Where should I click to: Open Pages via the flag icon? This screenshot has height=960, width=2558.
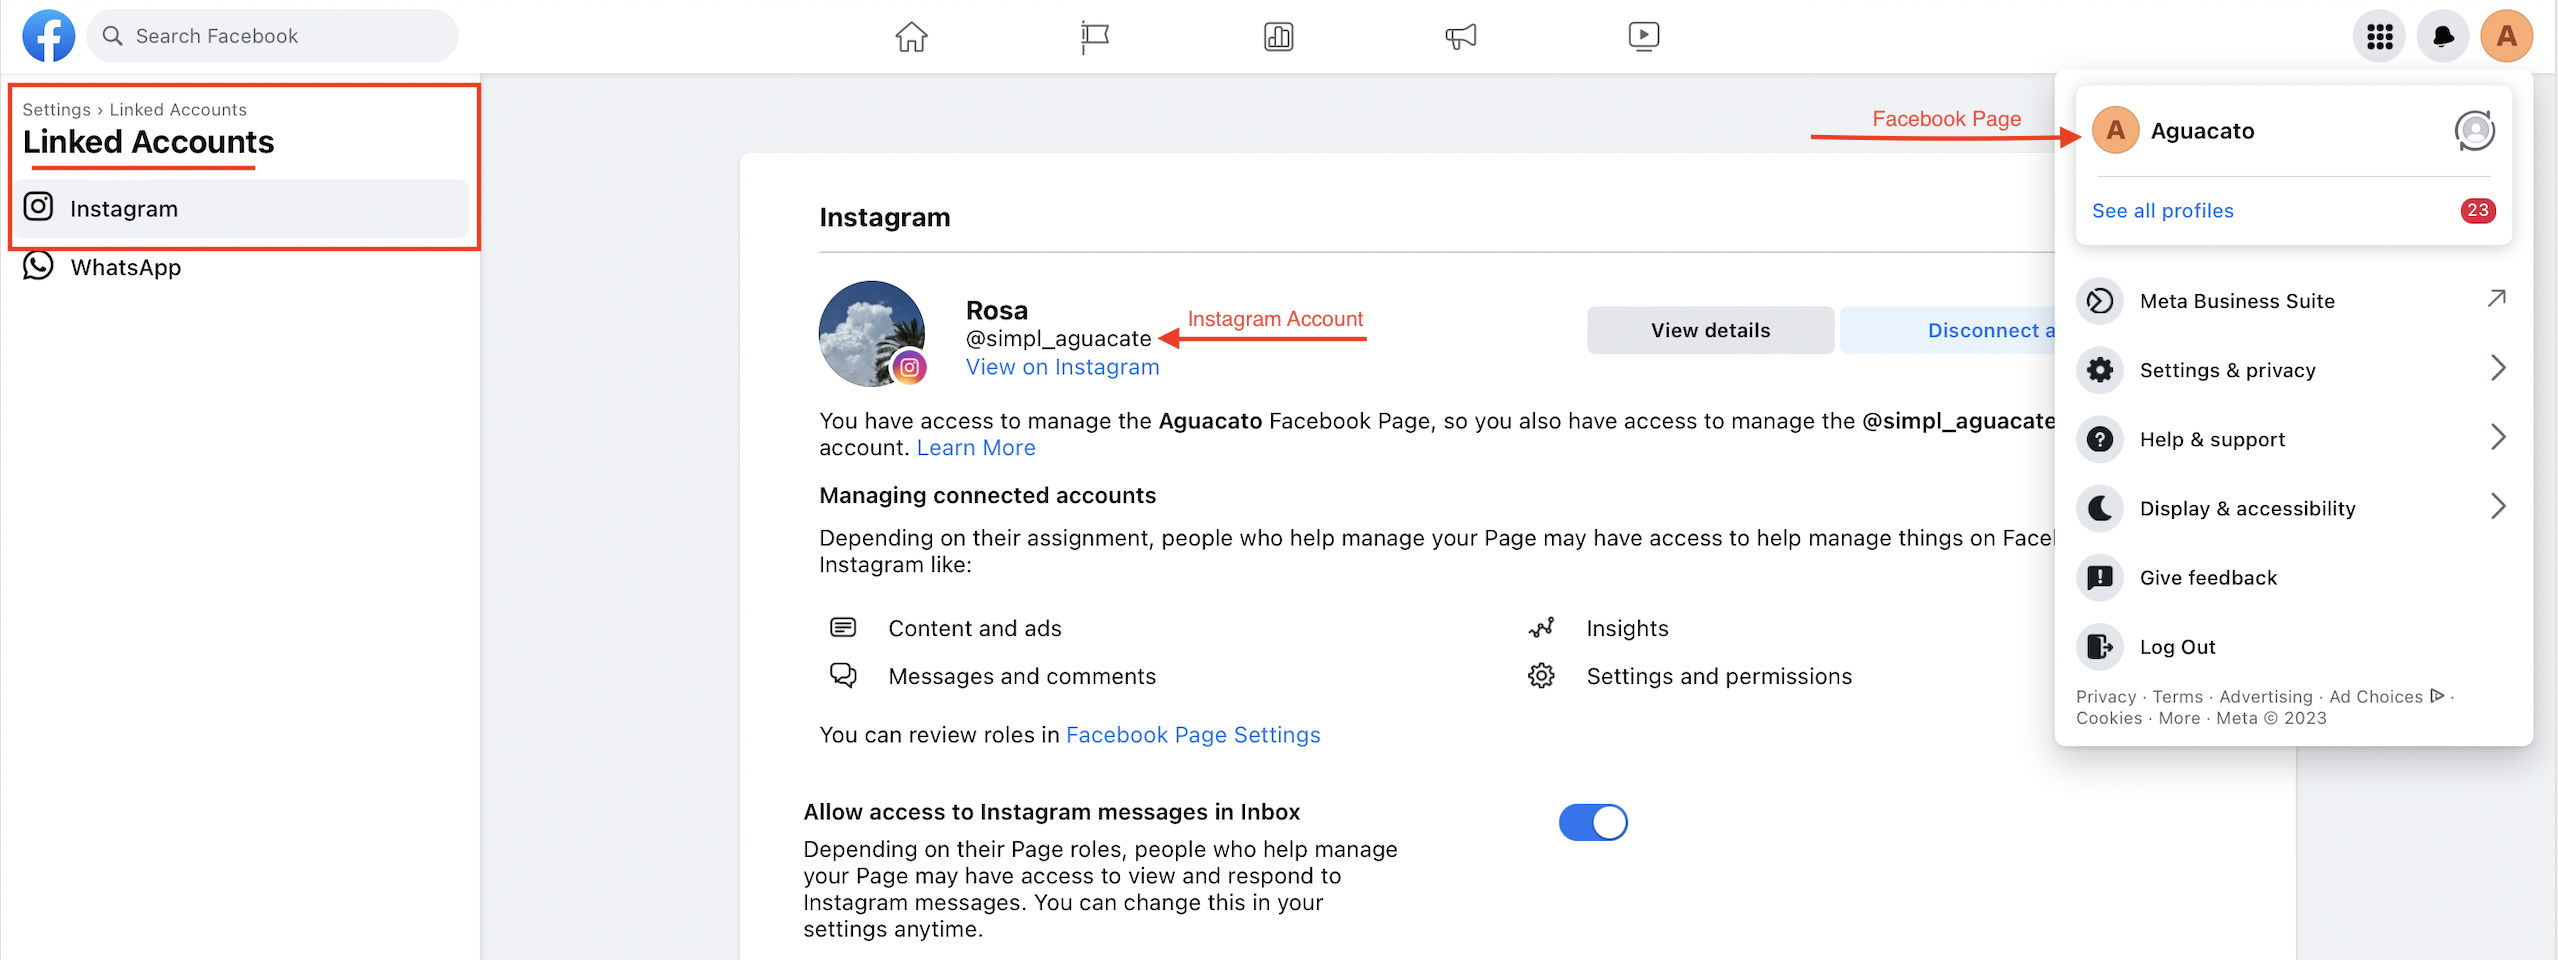[x=1095, y=37]
